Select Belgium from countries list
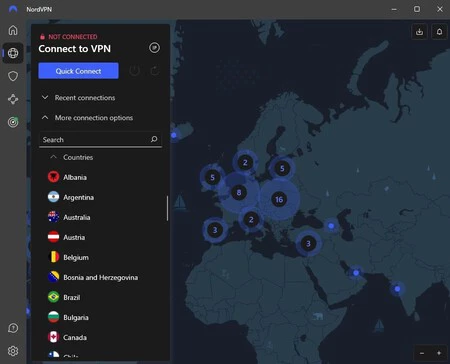The width and height of the screenshot is (450, 364). pos(76,257)
